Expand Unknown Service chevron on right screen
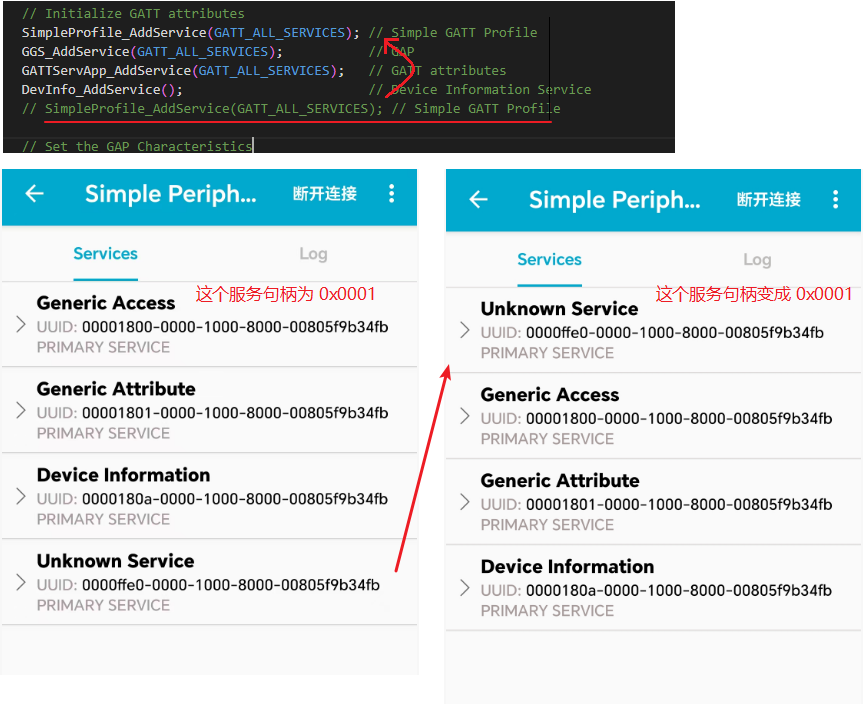Viewport: 866px width, 704px height. (x=465, y=330)
